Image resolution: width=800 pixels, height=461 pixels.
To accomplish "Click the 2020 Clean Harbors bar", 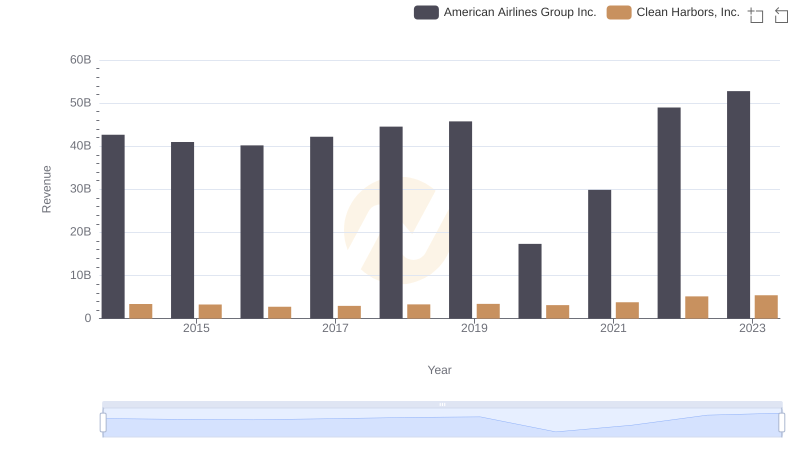I will click(558, 312).
